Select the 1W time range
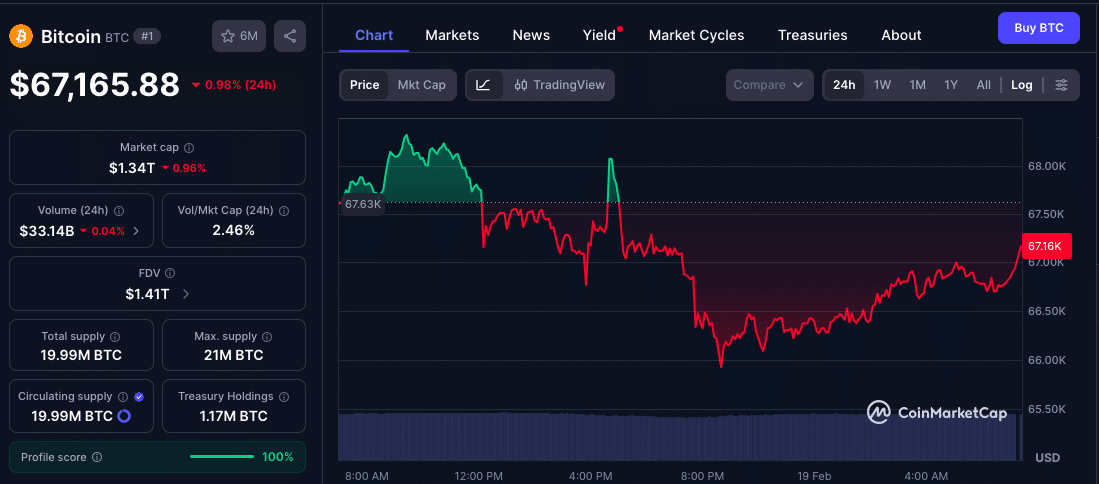This screenshot has width=1099, height=484. pos(882,85)
